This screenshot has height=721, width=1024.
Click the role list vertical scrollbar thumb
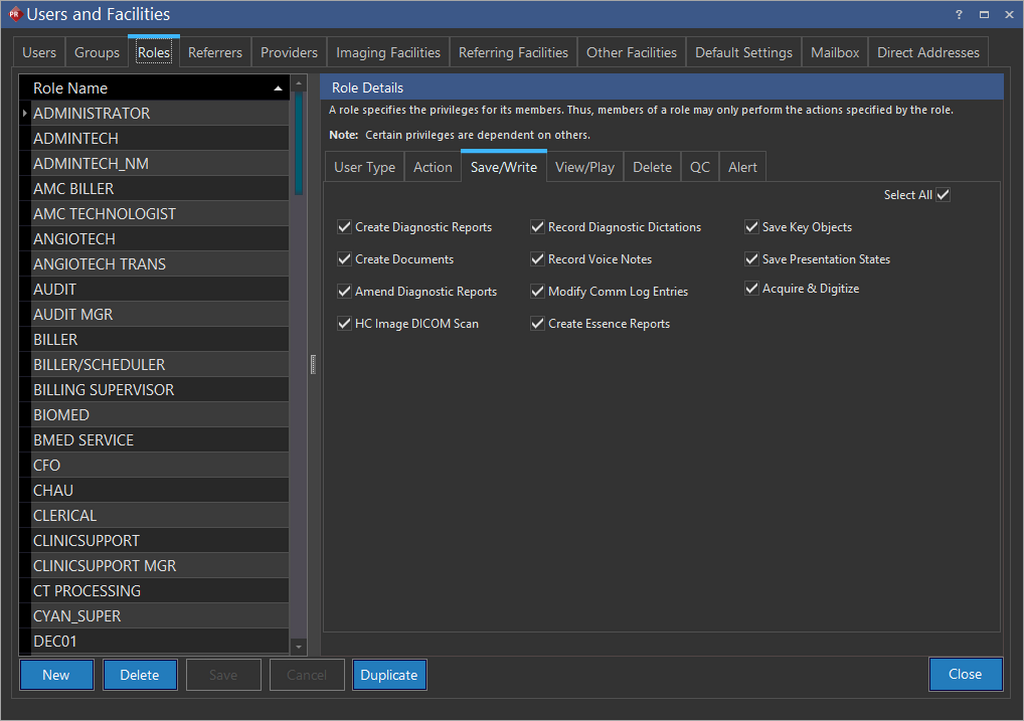[298, 142]
